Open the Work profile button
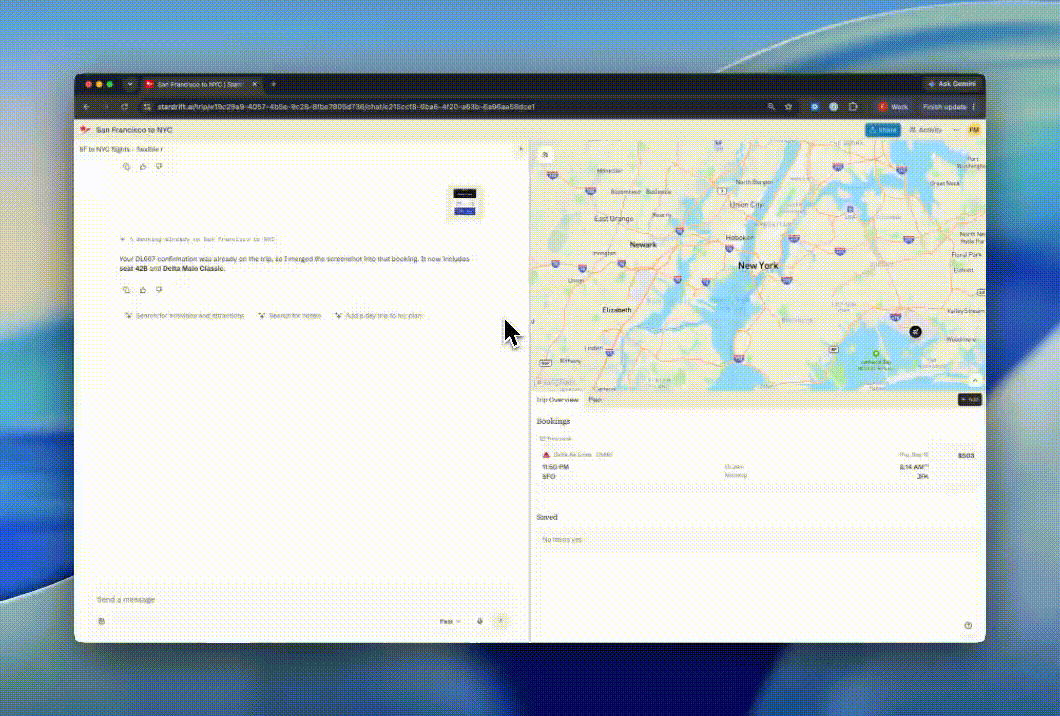1060x716 pixels. pos(892,107)
